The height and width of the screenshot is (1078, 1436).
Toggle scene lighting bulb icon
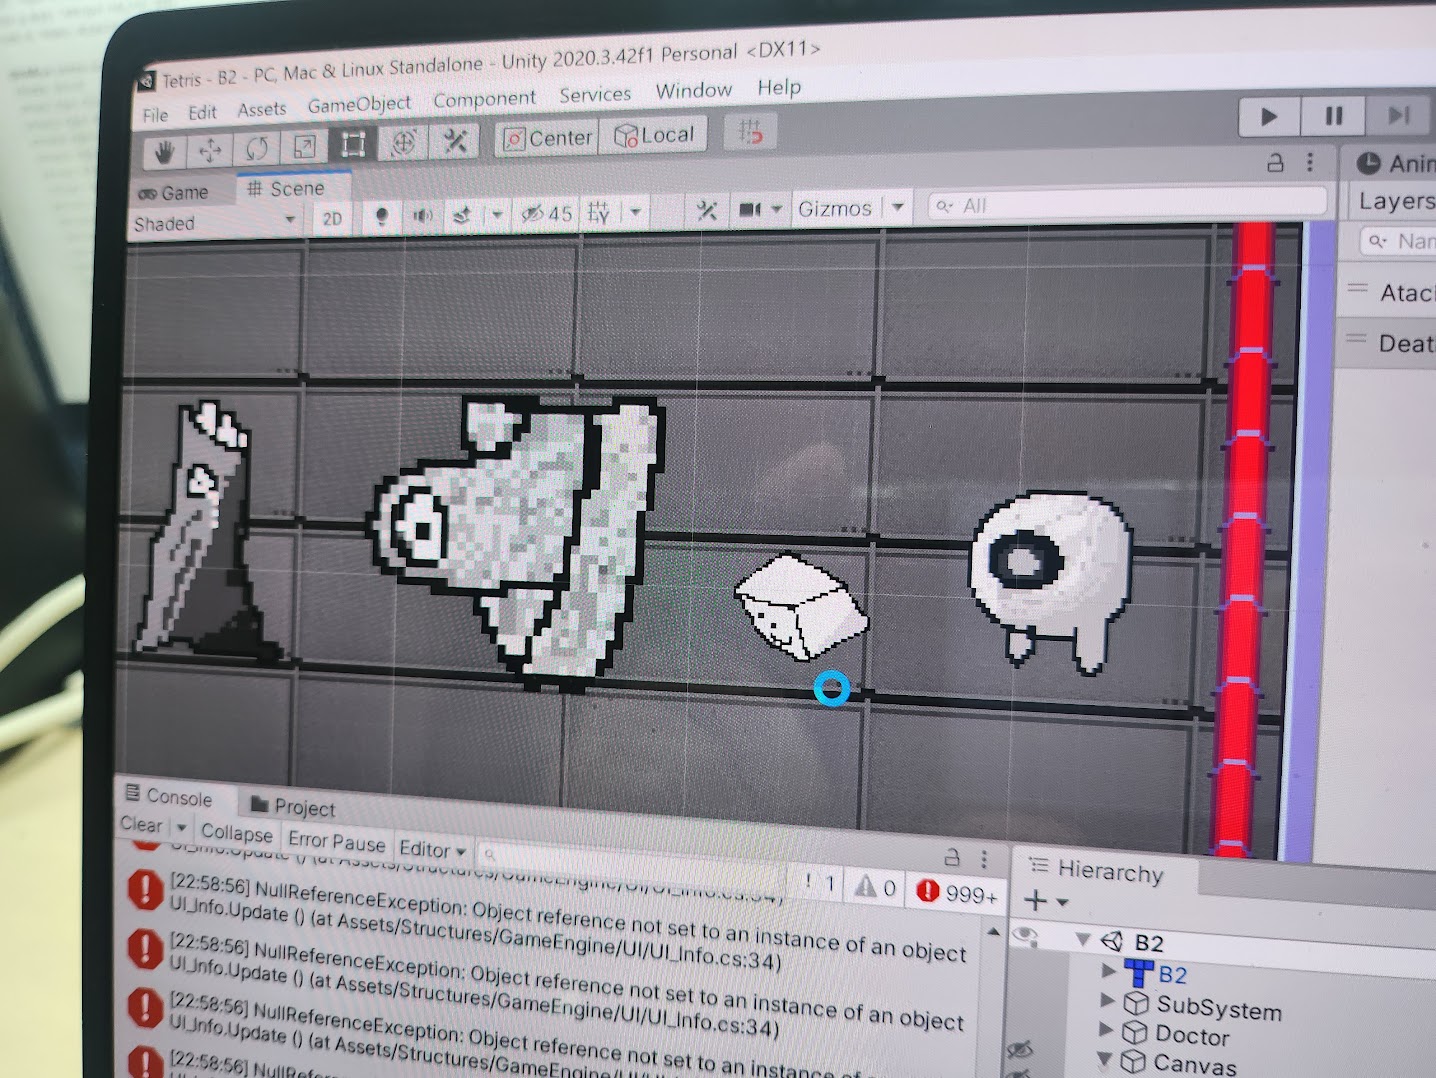click(x=381, y=217)
